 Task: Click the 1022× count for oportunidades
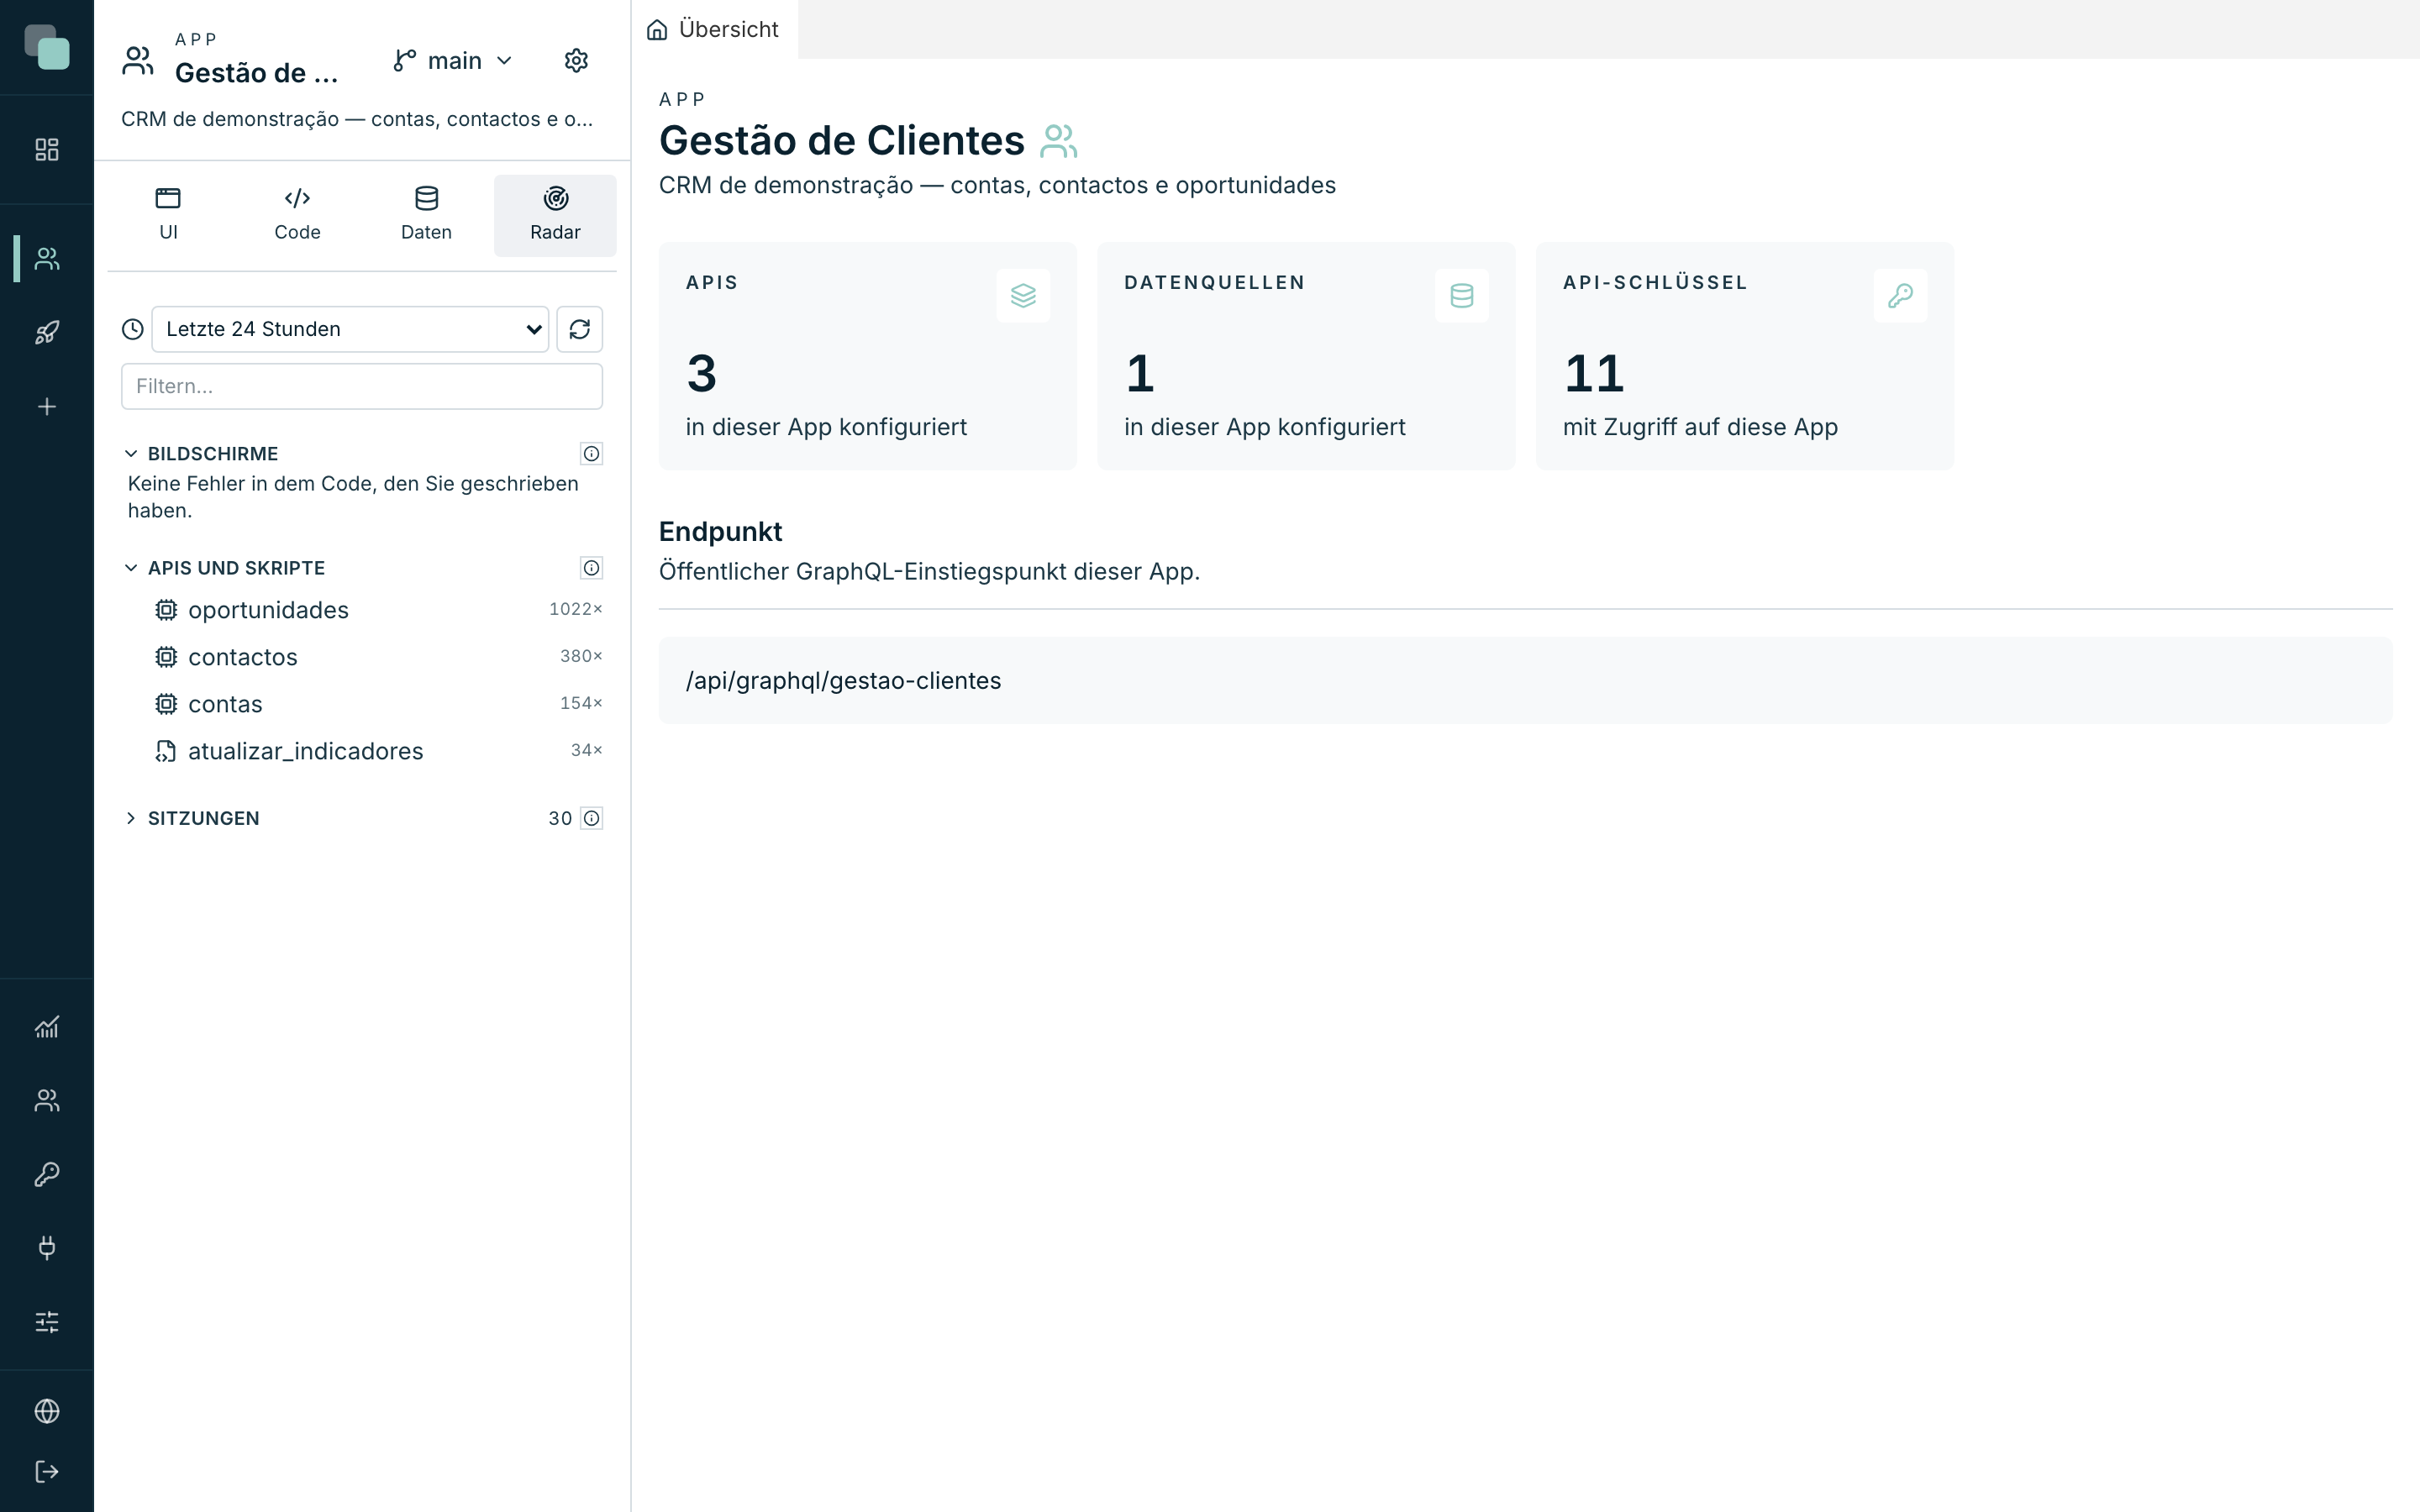576,609
